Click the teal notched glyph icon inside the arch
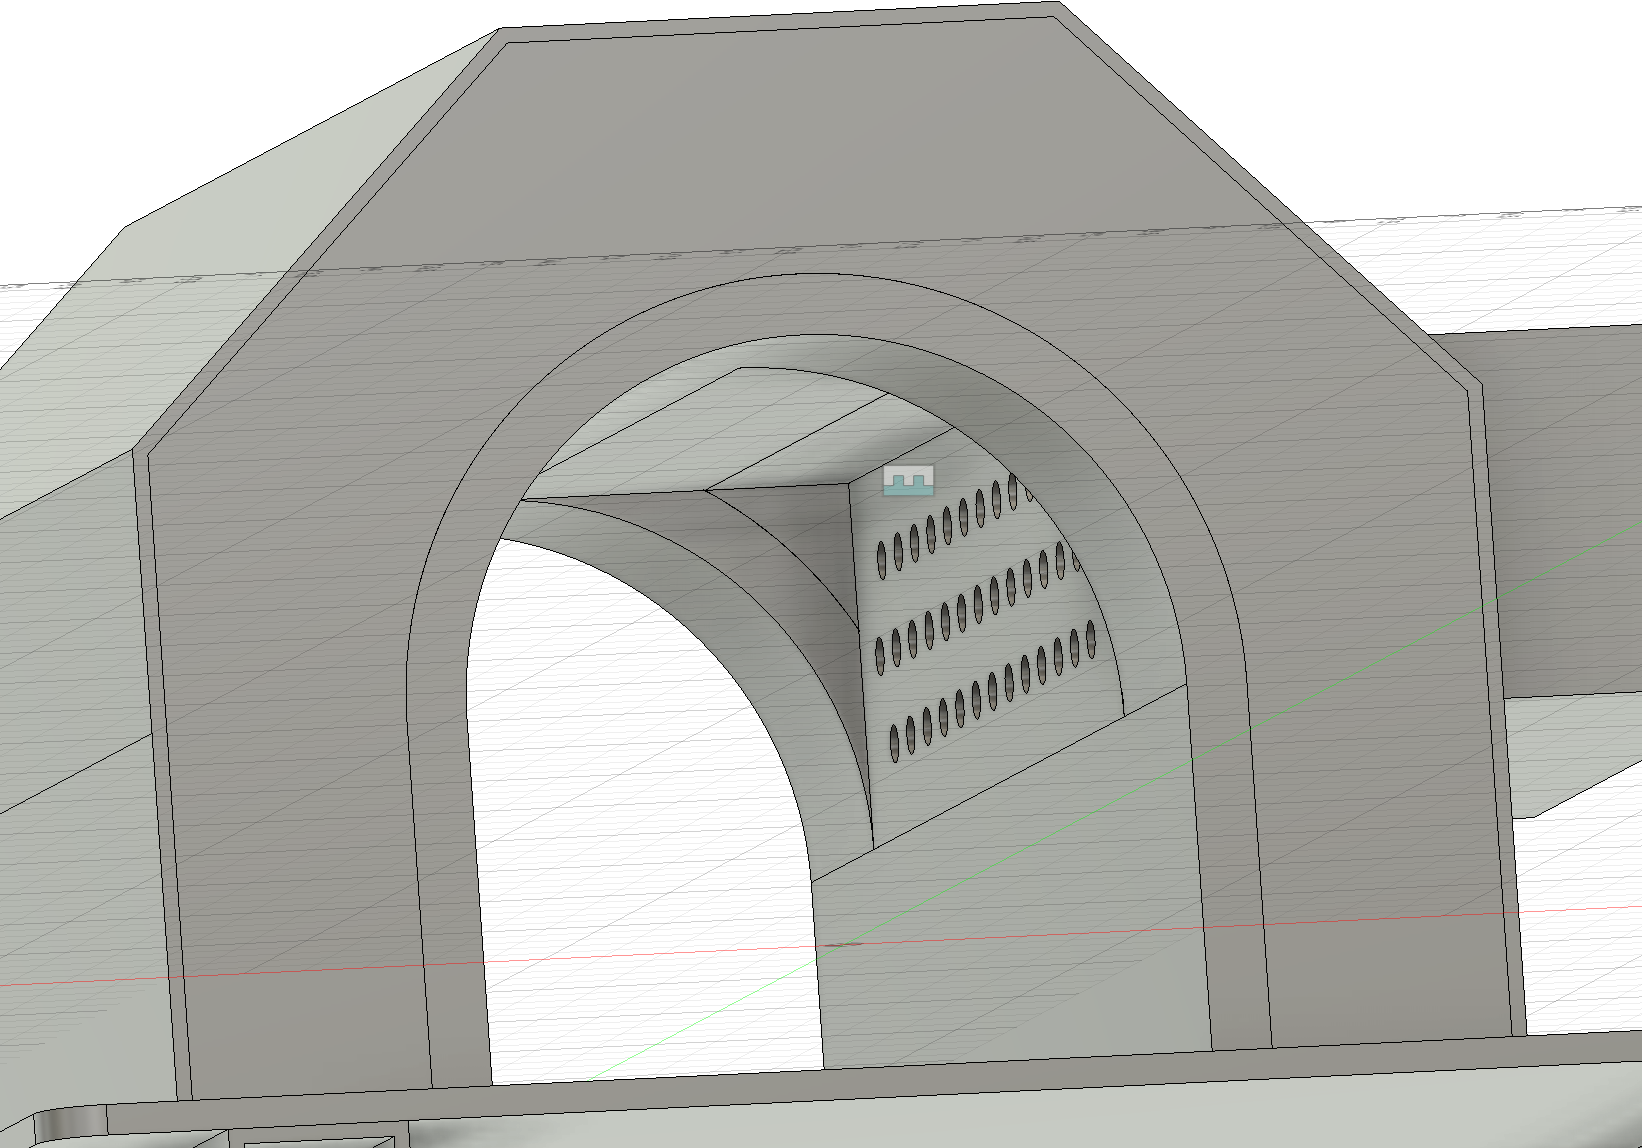Screen dimensions: 1642x1148 point(908,480)
